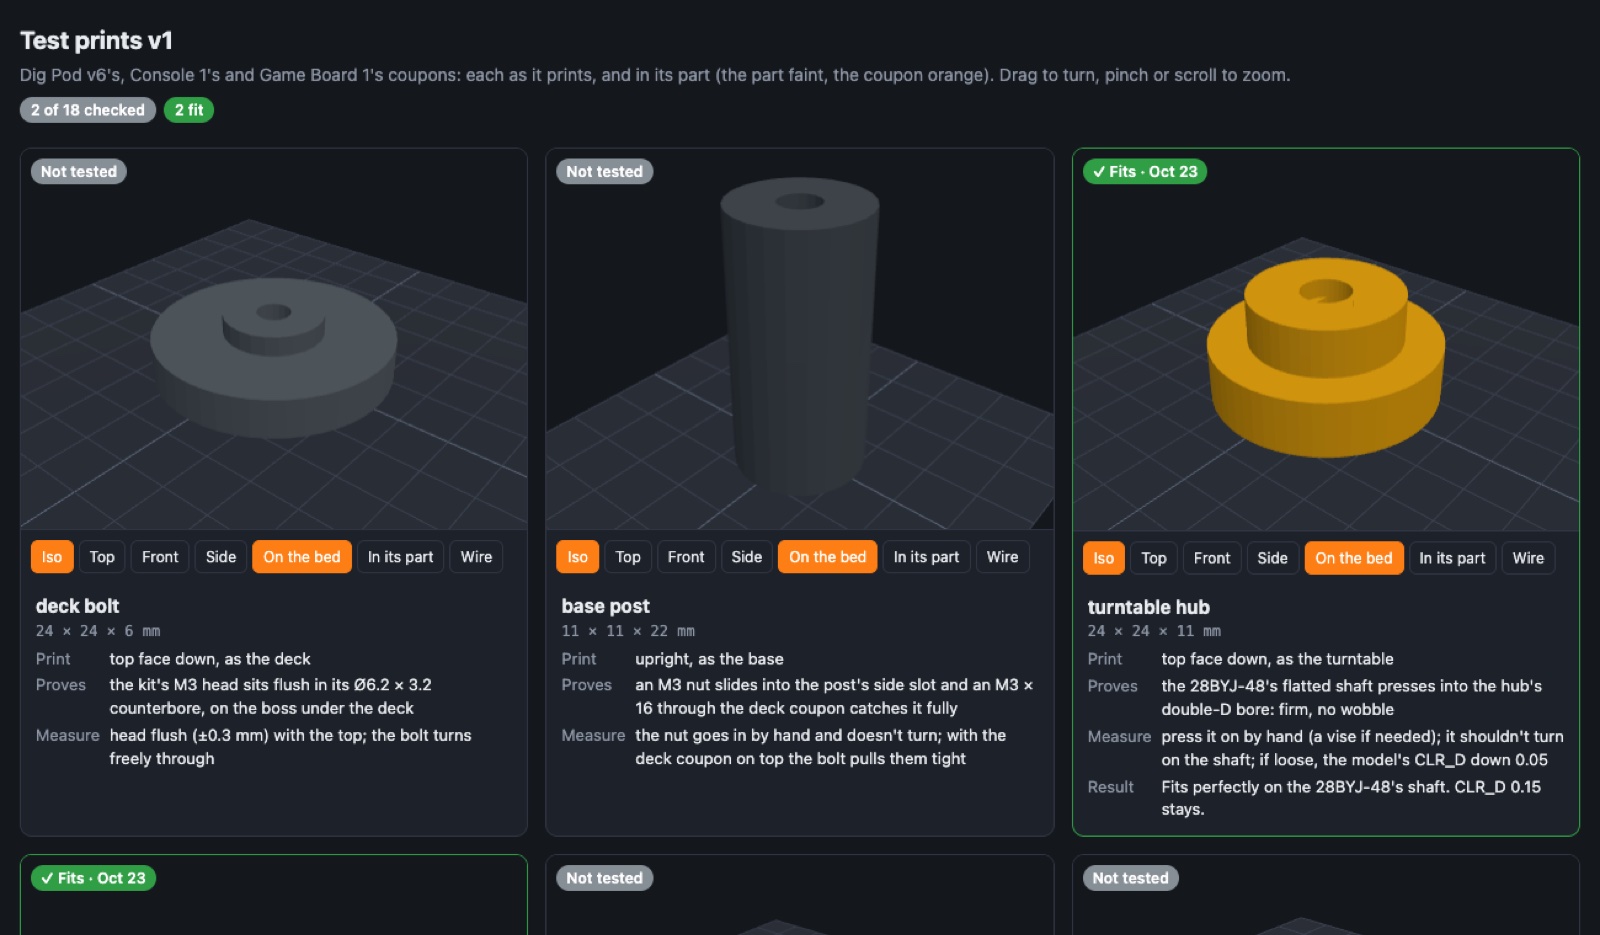Viewport: 1600px width, 935px height.
Task: Click the 'deck bolt' title
Action: tap(77, 606)
